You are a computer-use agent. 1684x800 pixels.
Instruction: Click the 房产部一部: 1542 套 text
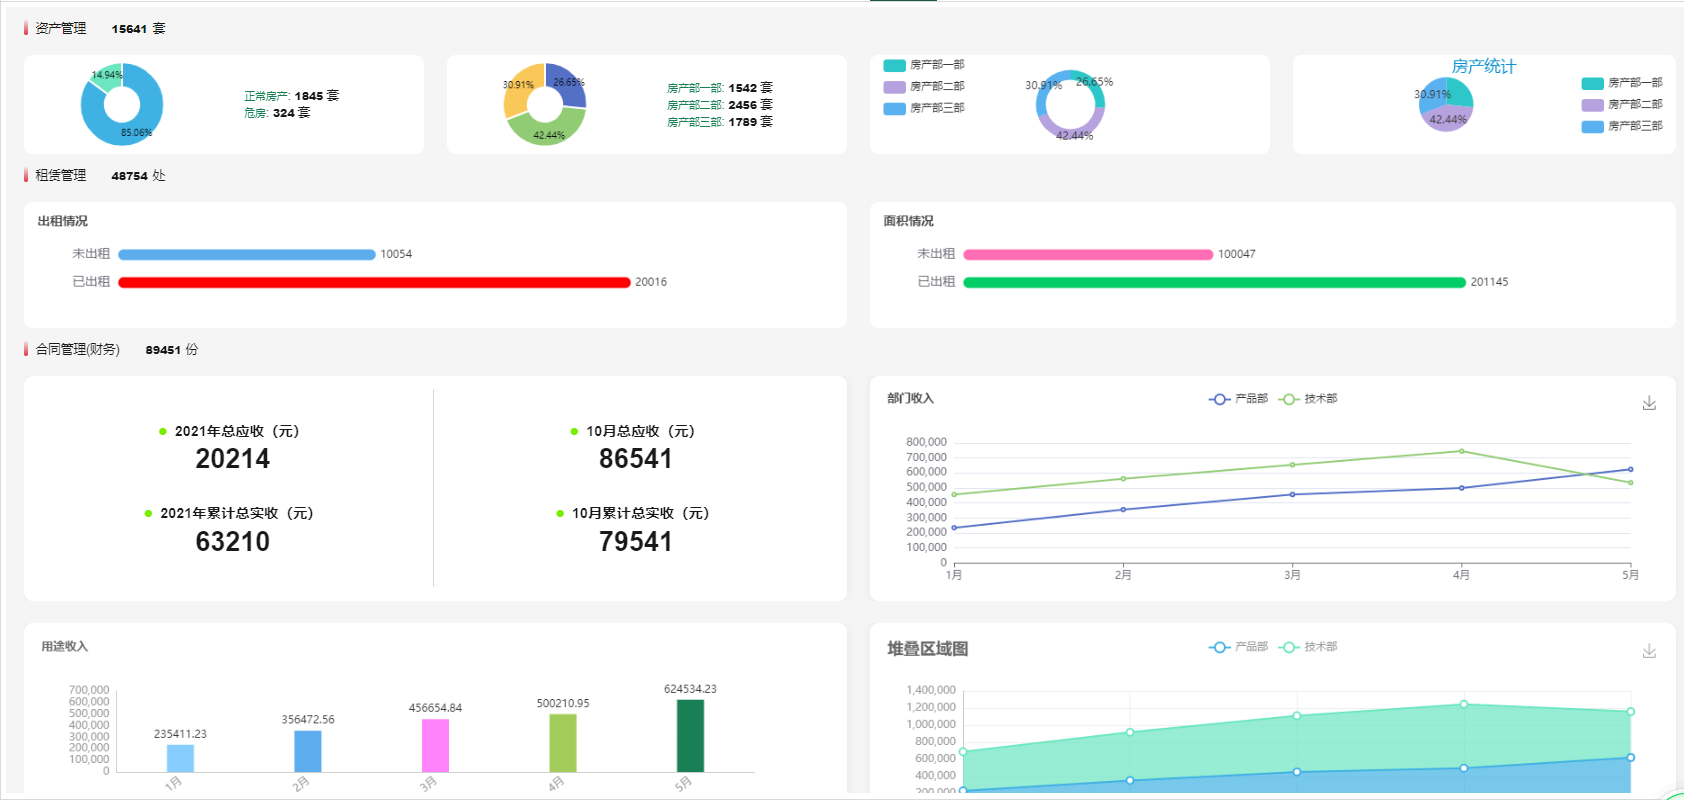pos(720,88)
